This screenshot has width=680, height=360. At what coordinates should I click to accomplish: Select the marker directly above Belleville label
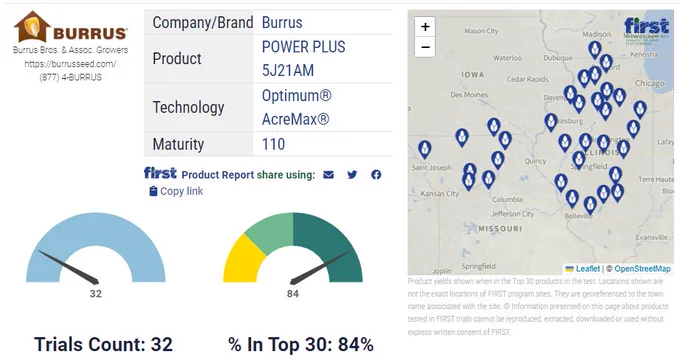pos(590,206)
